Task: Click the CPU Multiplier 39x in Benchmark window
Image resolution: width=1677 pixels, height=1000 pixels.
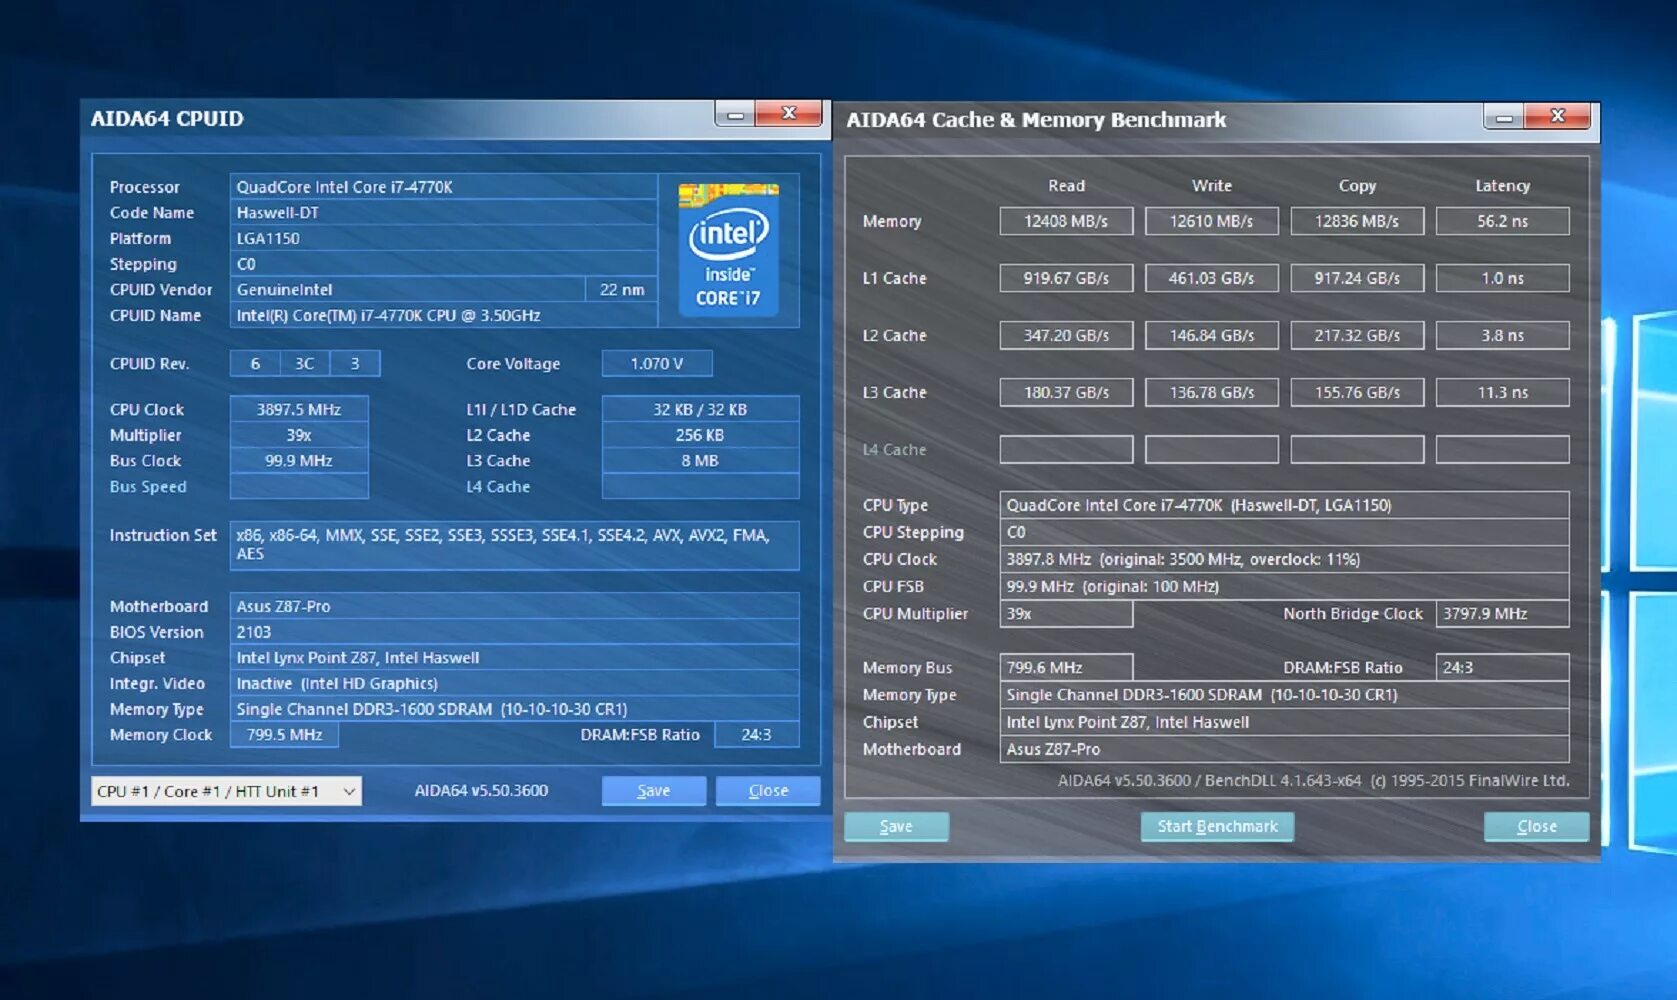Action: click(1066, 613)
